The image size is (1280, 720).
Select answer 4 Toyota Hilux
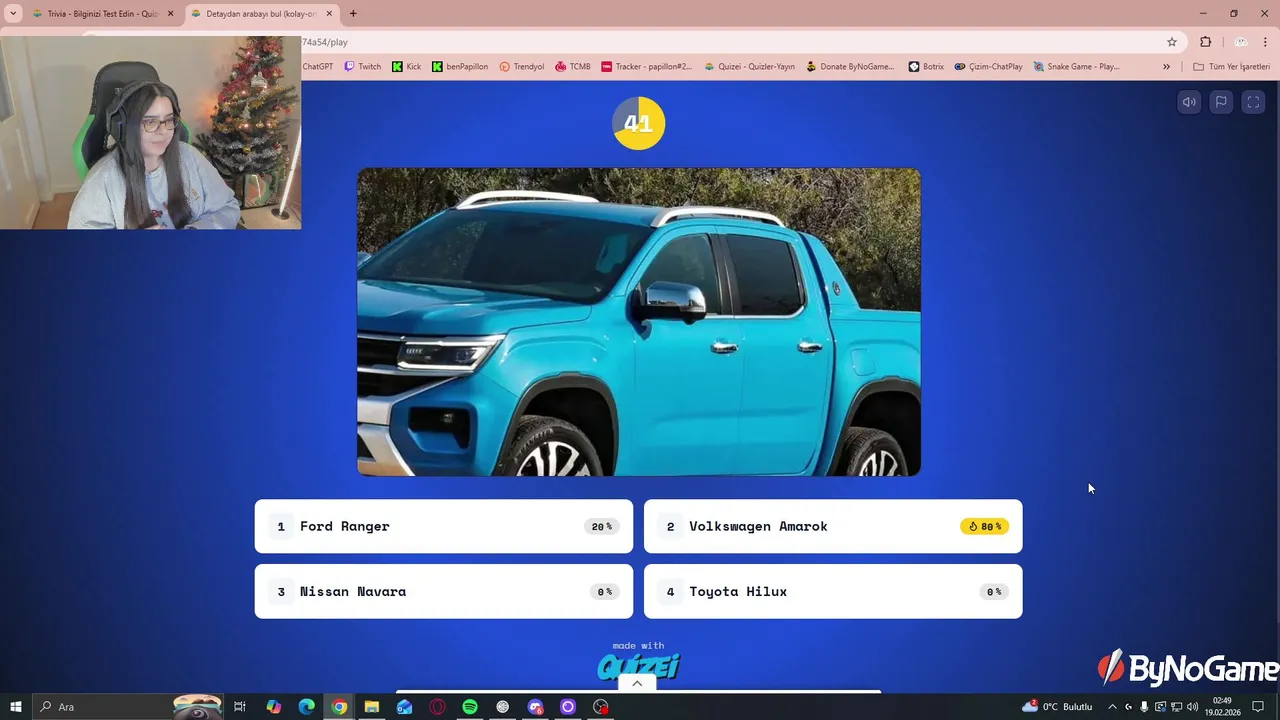coord(833,591)
